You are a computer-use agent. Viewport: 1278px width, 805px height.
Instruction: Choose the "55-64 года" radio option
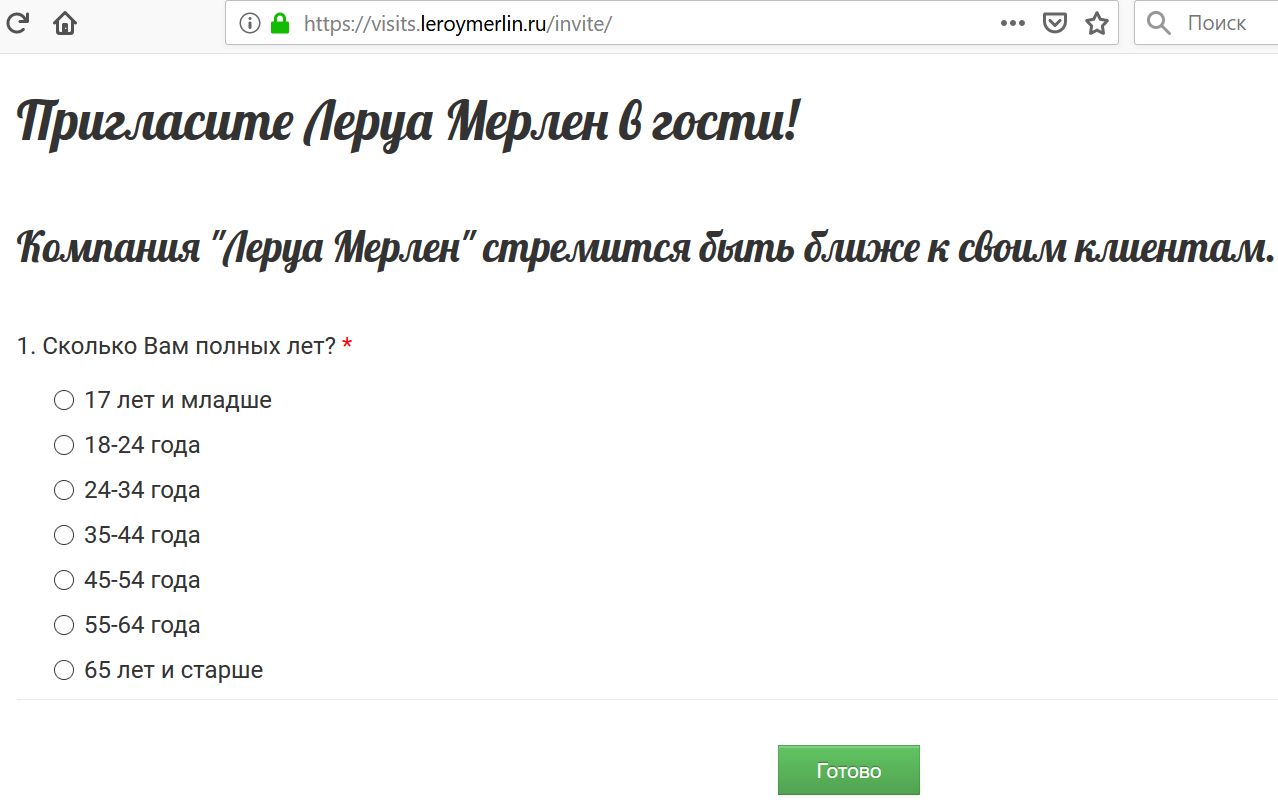[64, 625]
